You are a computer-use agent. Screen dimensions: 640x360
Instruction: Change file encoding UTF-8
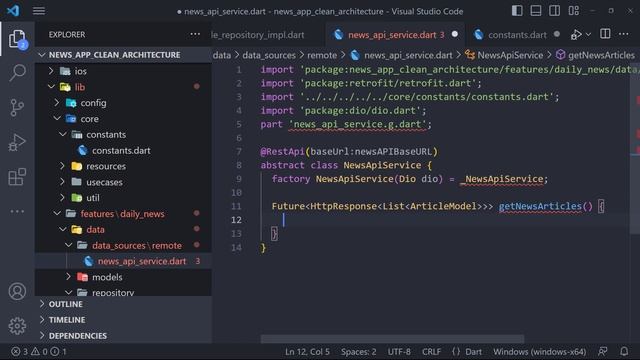[399, 351]
